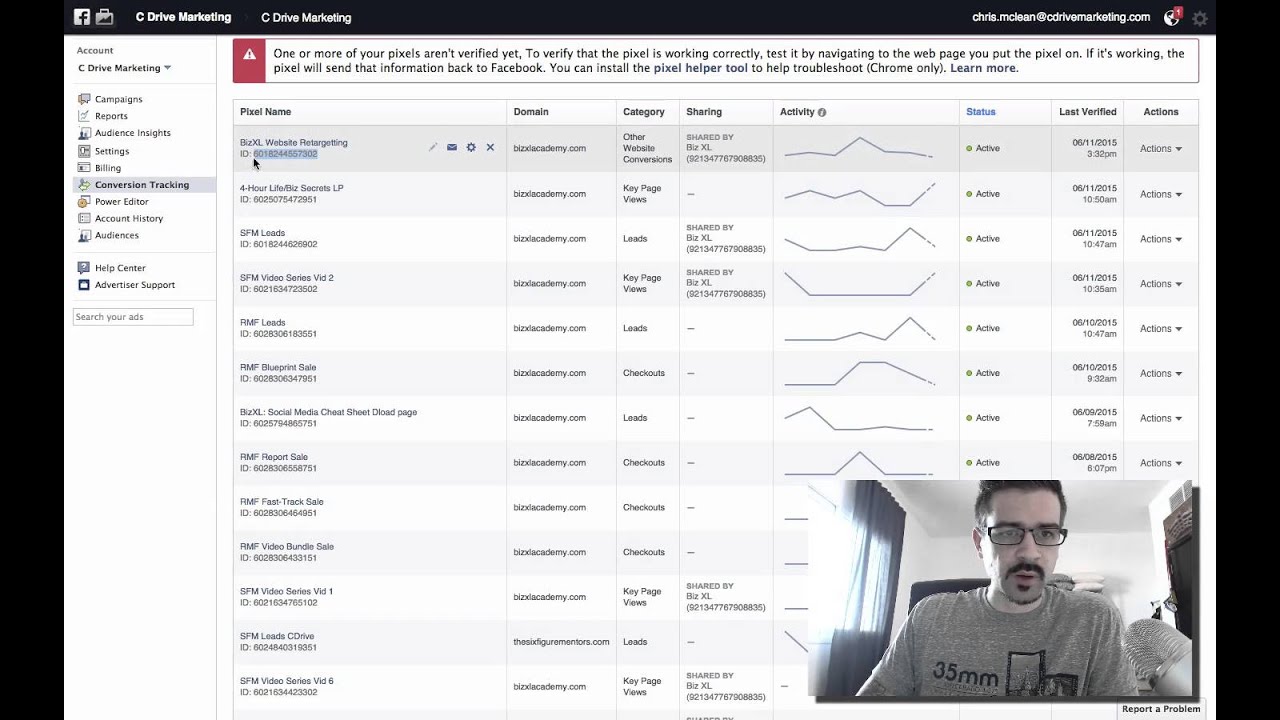Click the Category column header
1280x720 pixels.
click(x=643, y=112)
